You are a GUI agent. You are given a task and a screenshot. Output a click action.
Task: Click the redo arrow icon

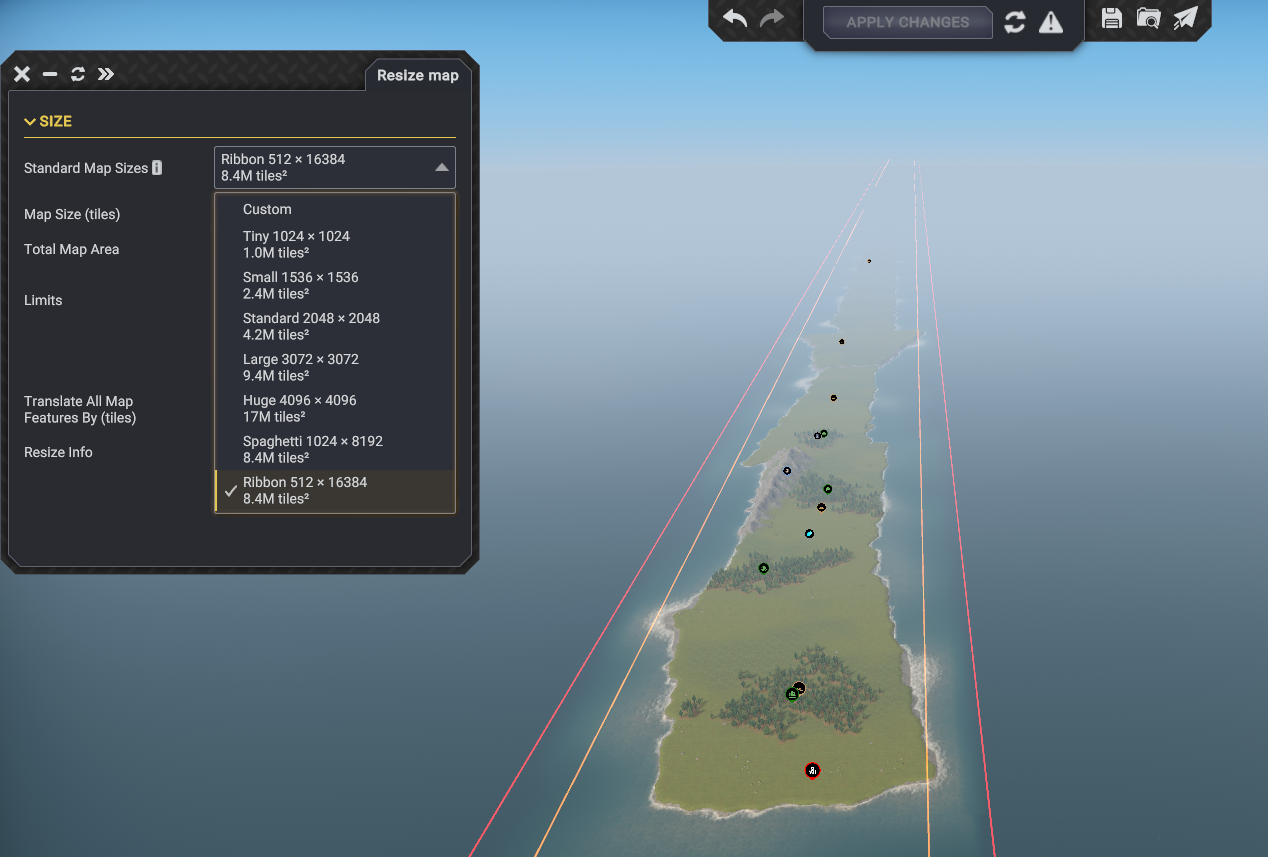[x=772, y=19]
